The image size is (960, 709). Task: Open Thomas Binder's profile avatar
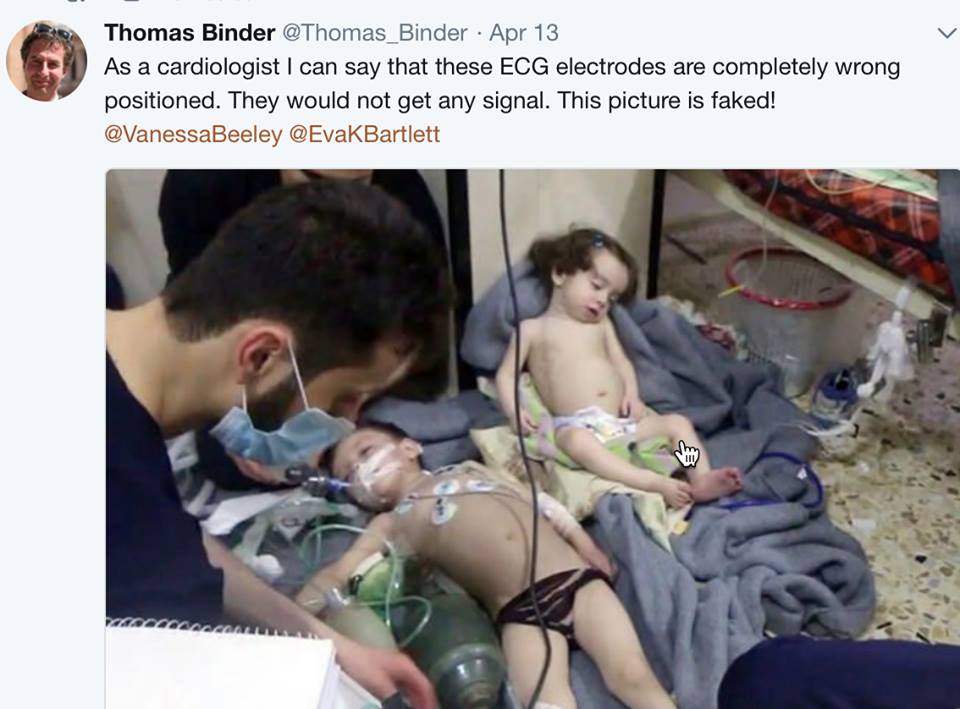click(47, 61)
